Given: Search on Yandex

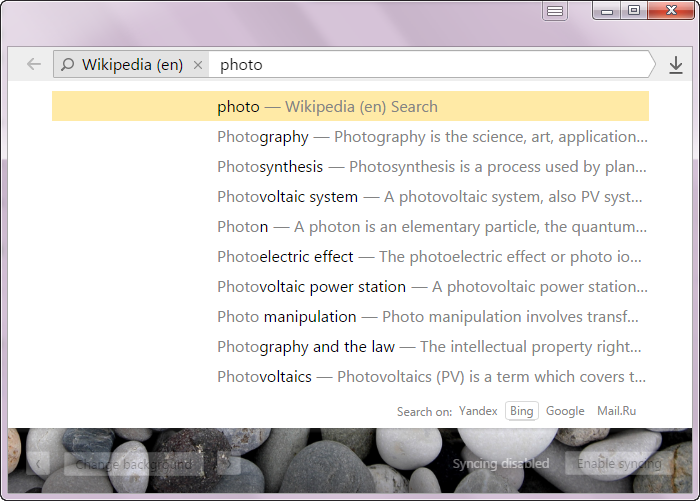Looking at the screenshot, I should click(478, 411).
